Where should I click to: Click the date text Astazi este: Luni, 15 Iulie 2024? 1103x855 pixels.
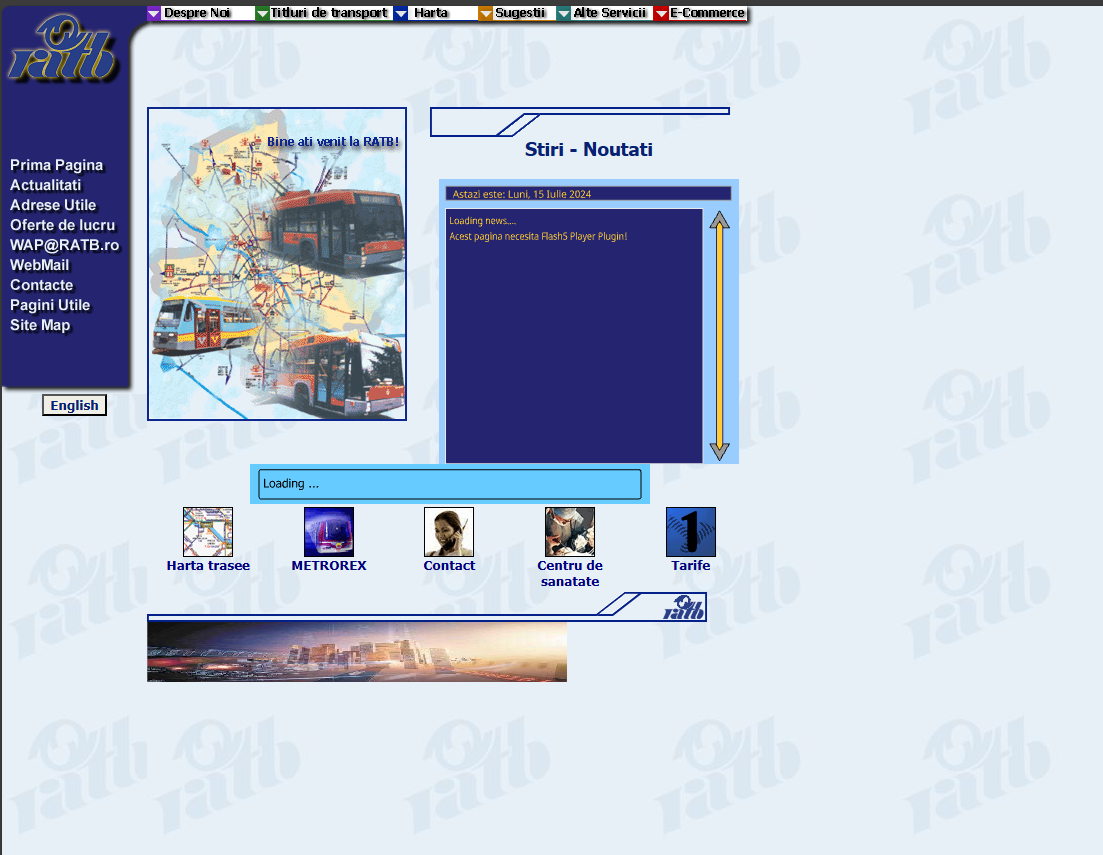[x=522, y=194]
